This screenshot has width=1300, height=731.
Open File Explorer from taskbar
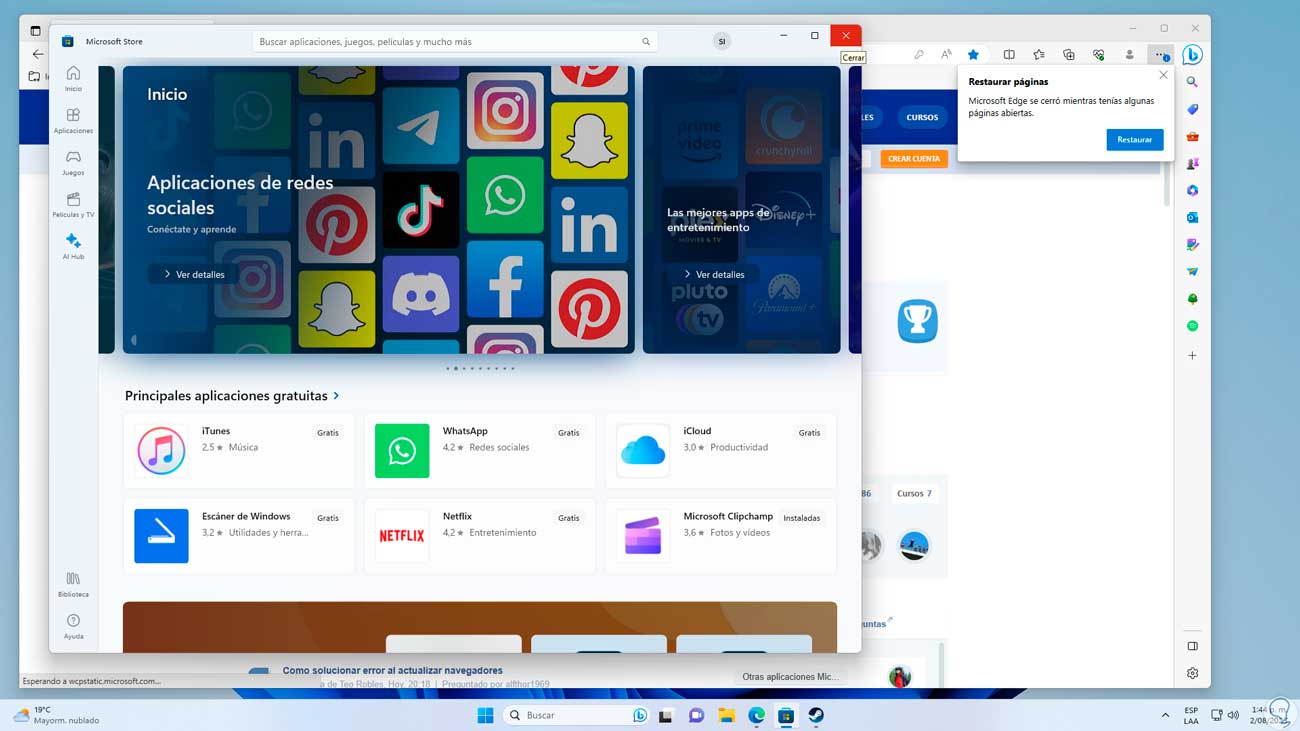[727, 715]
